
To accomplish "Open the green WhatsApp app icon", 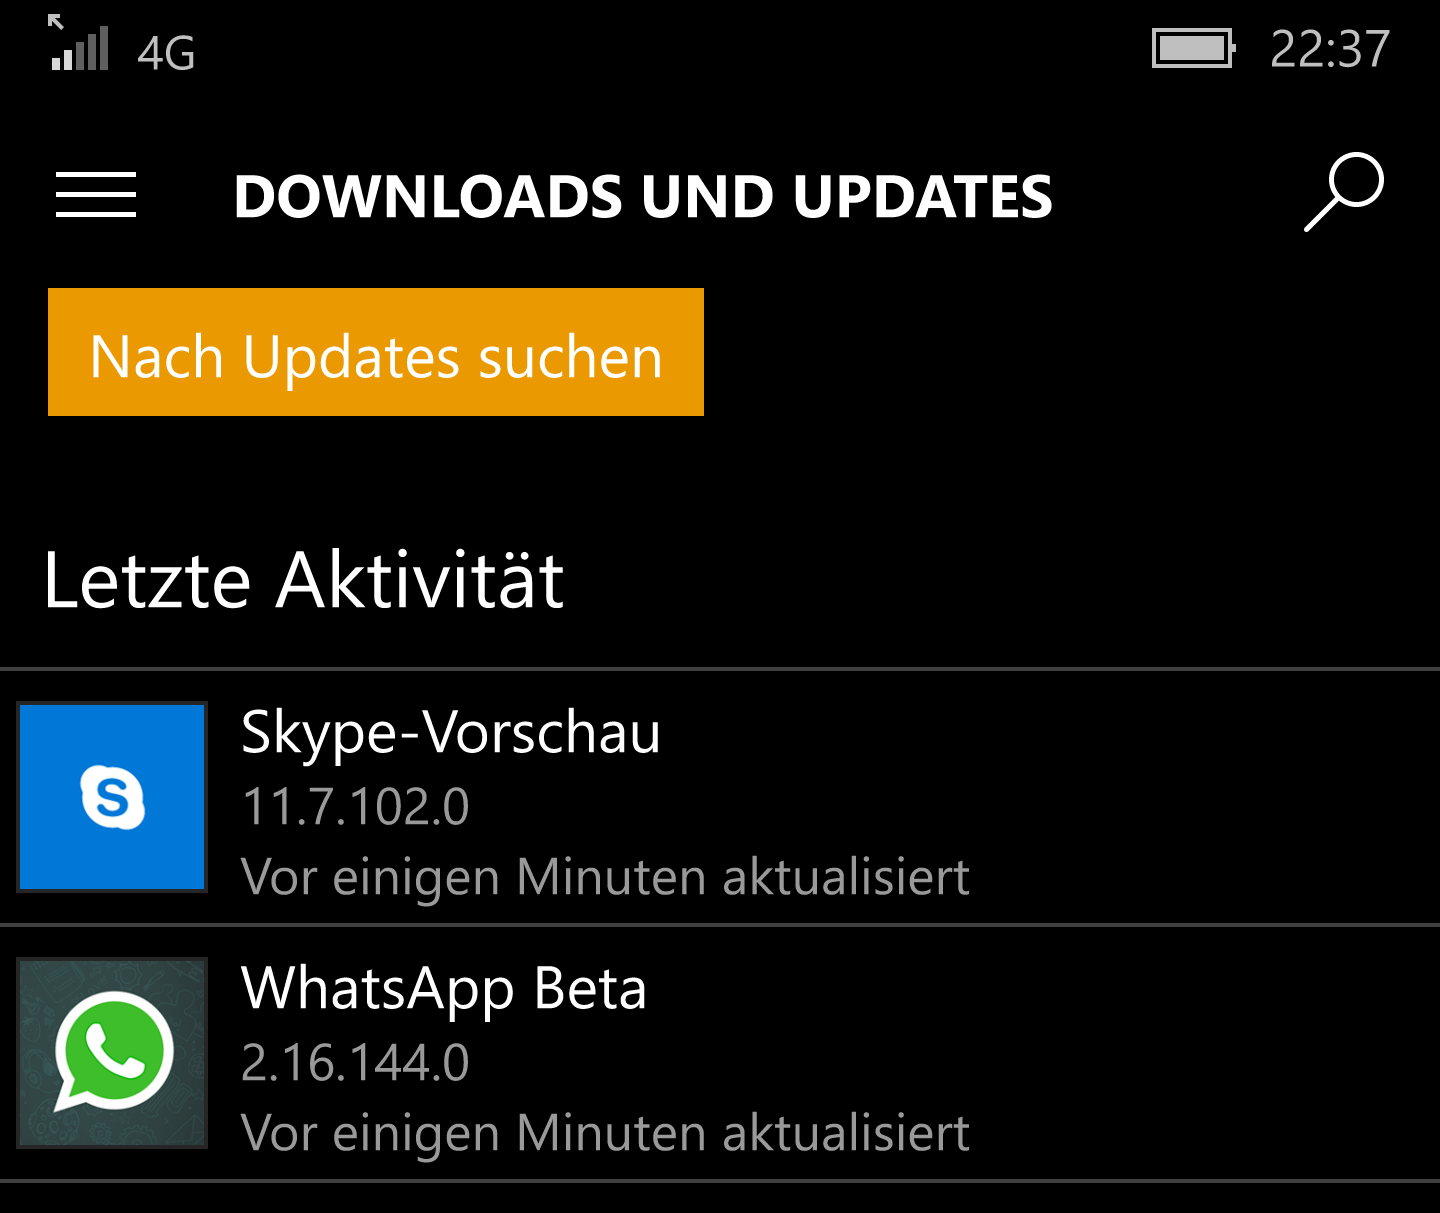I will click(x=112, y=1053).
